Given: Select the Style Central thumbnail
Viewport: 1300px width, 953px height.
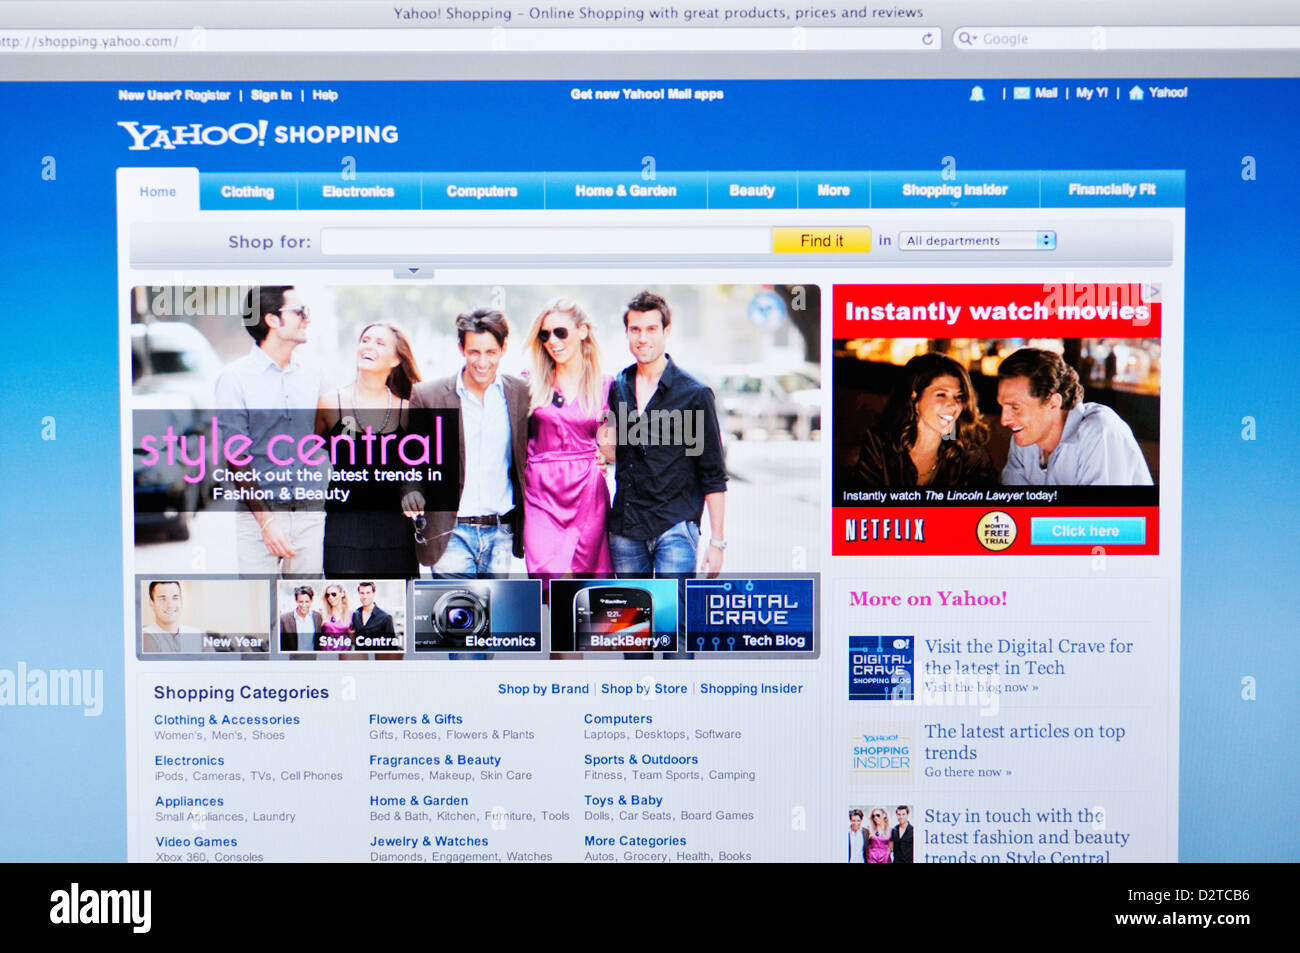Looking at the screenshot, I should pyautogui.click(x=341, y=616).
